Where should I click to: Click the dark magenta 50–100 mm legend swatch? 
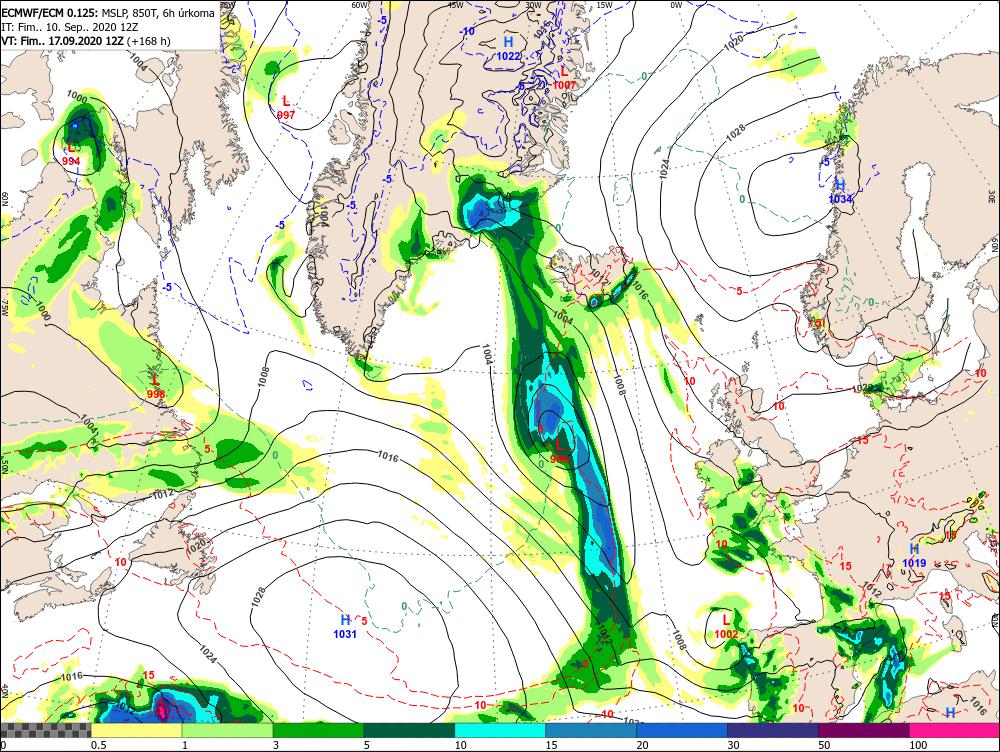863,730
